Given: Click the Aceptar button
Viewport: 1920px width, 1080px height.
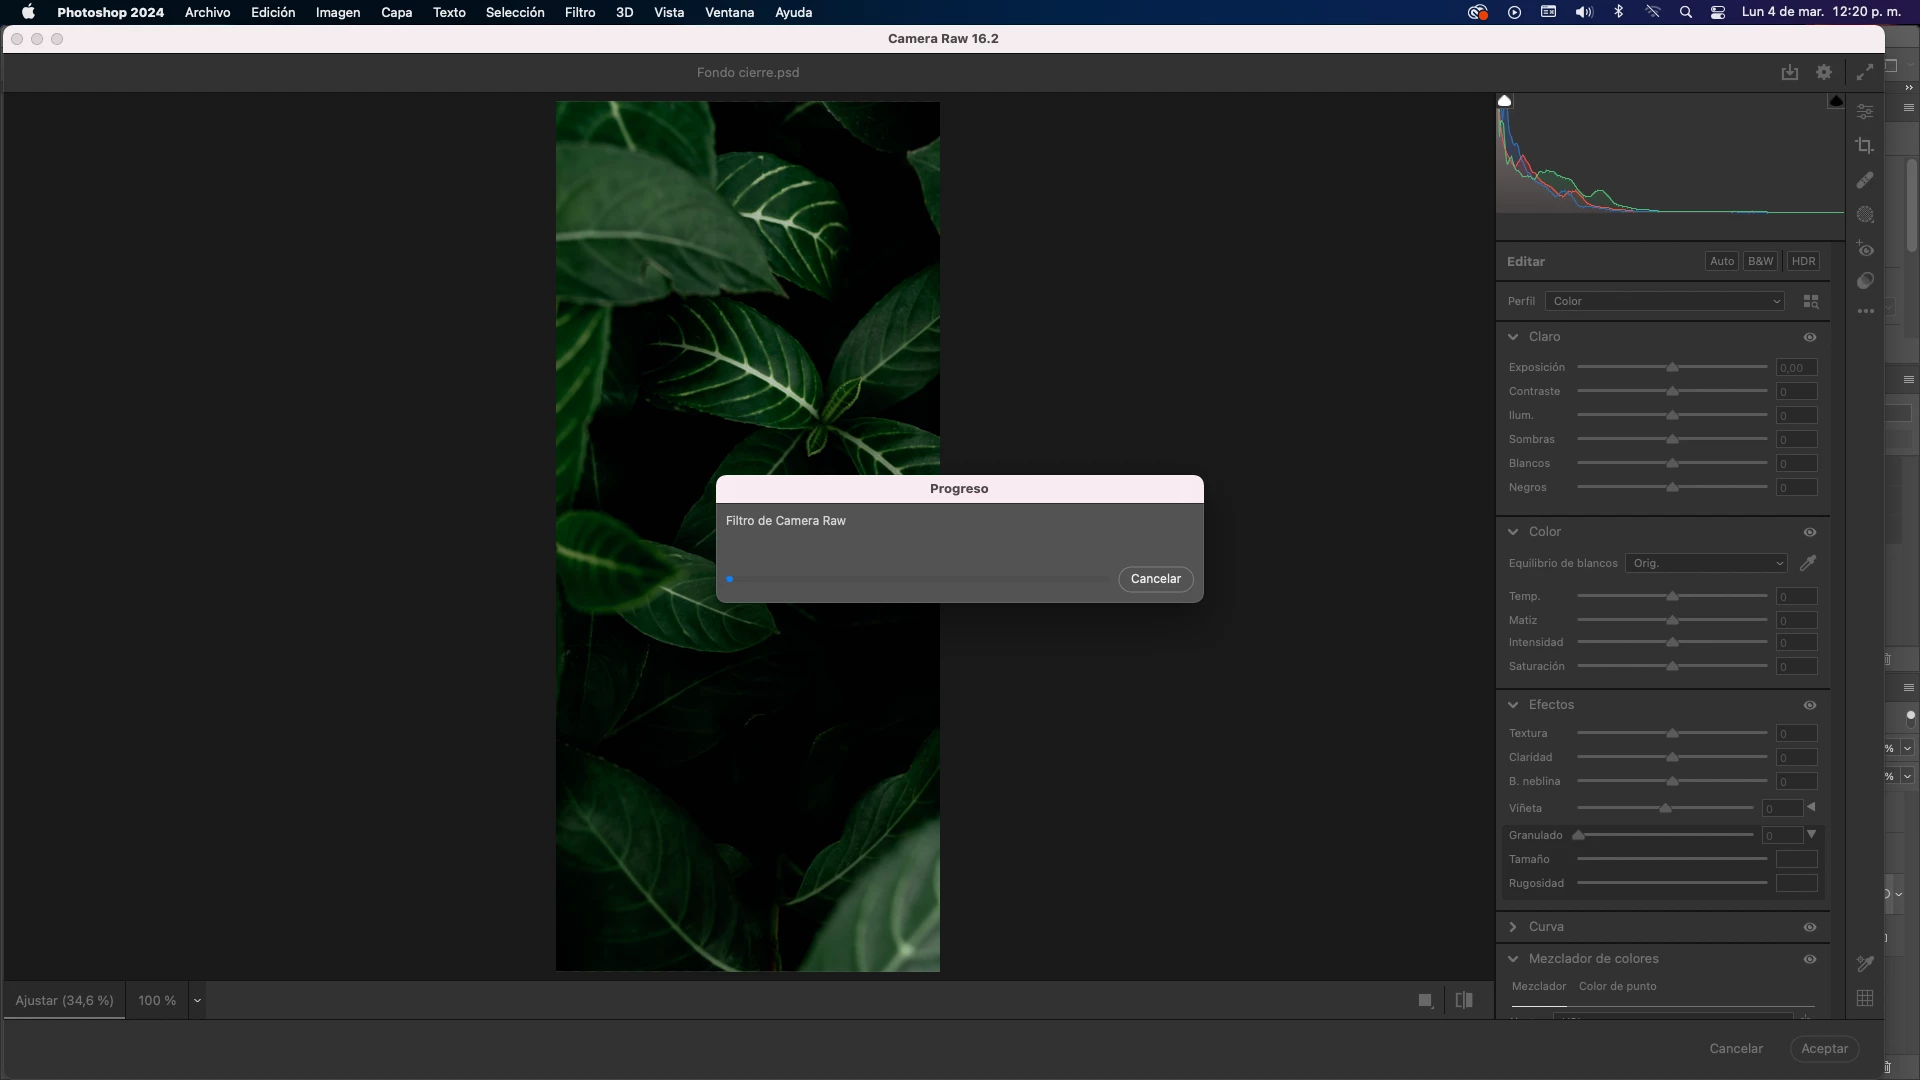Looking at the screenshot, I should coord(1824,1048).
